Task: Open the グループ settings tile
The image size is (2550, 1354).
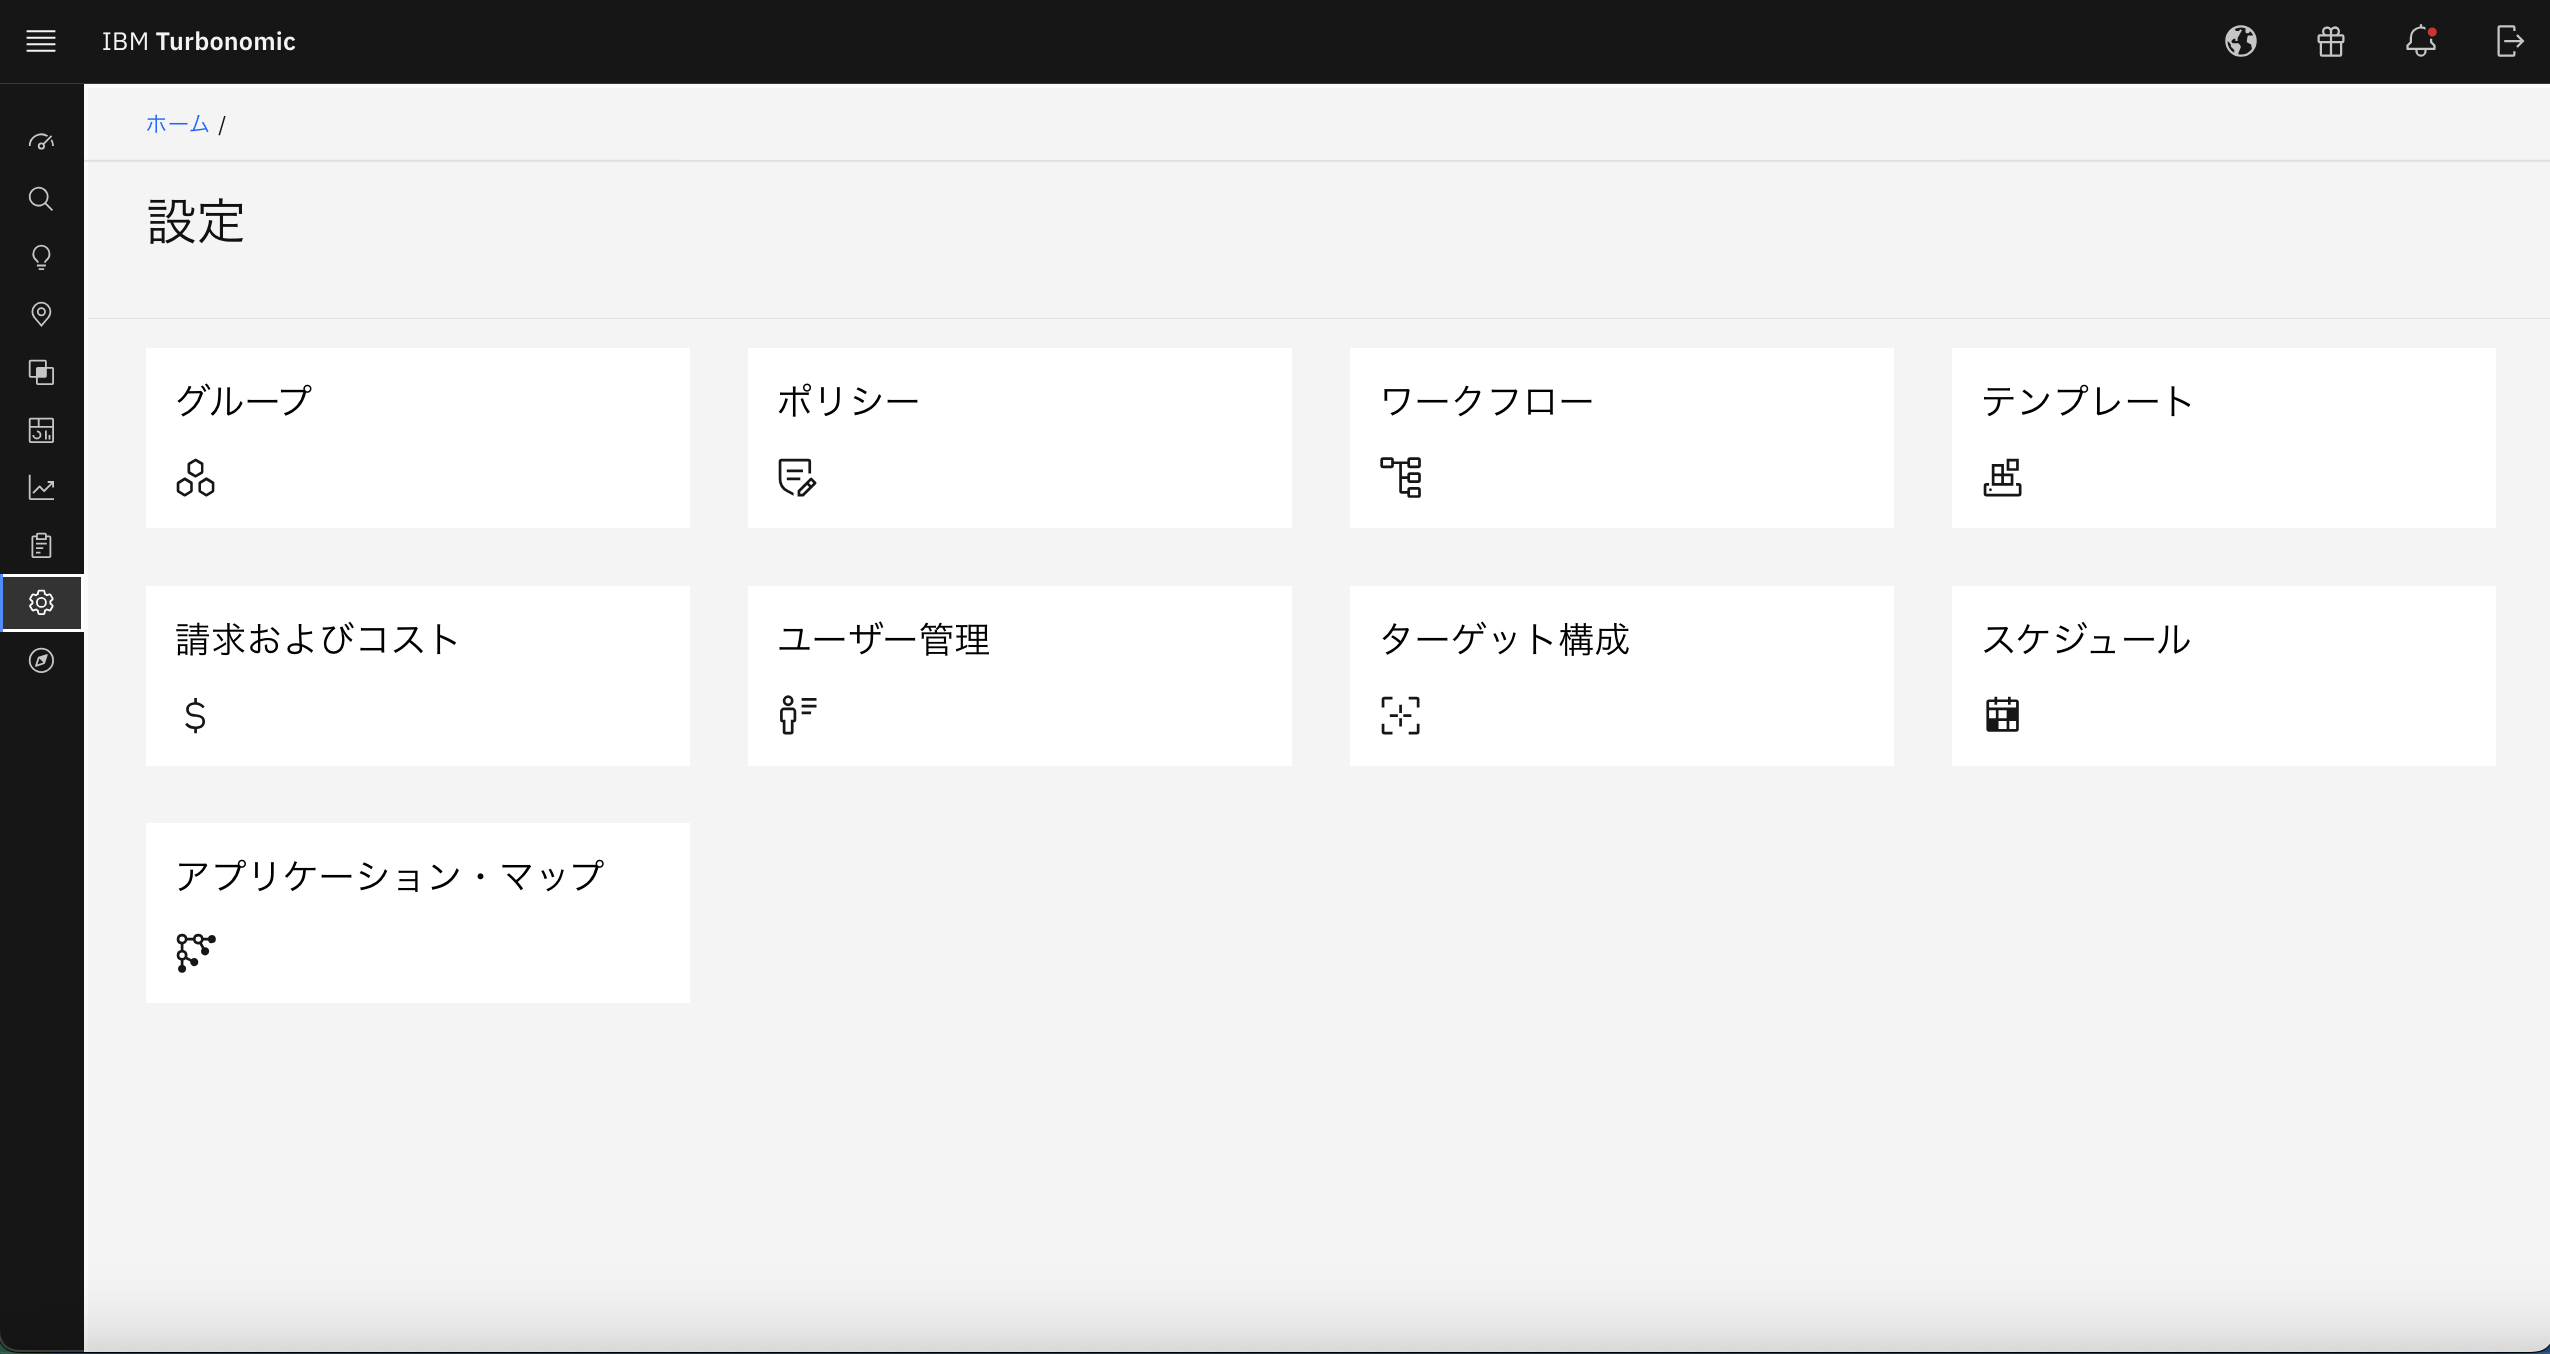Action: point(417,437)
